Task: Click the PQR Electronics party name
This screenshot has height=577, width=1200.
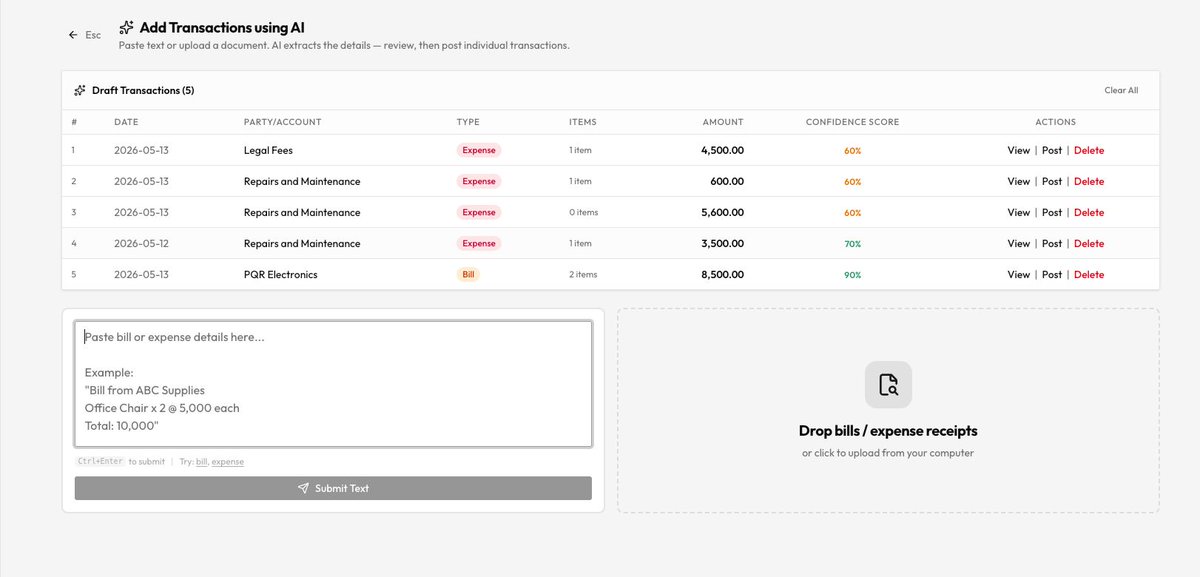Action: click(x=281, y=274)
